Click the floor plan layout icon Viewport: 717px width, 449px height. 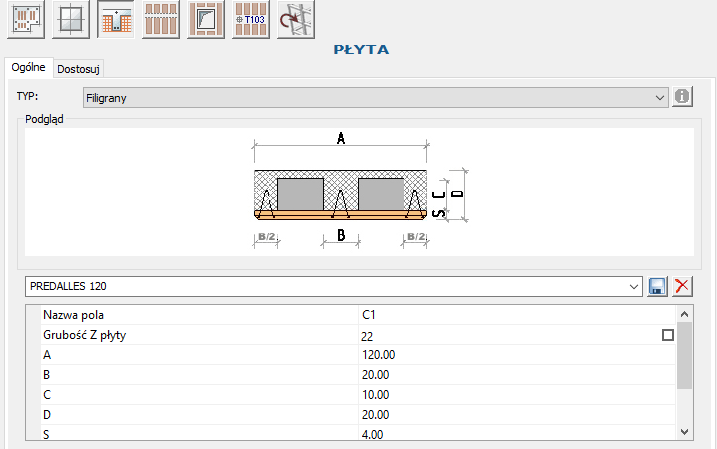[x=27, y=20]
